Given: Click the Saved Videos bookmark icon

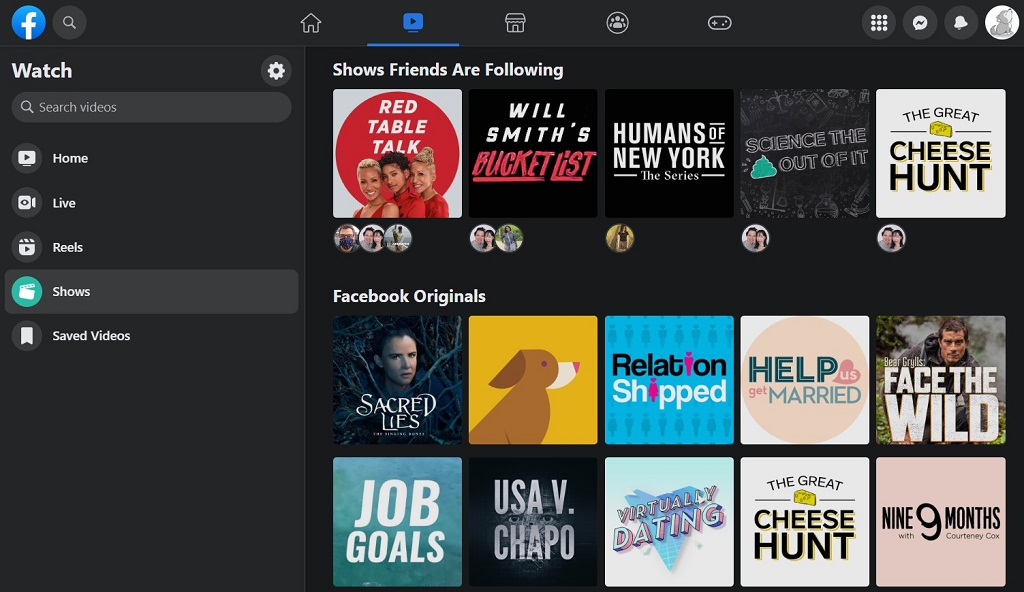Looking at the screenshot, I should tap(27, 336).
